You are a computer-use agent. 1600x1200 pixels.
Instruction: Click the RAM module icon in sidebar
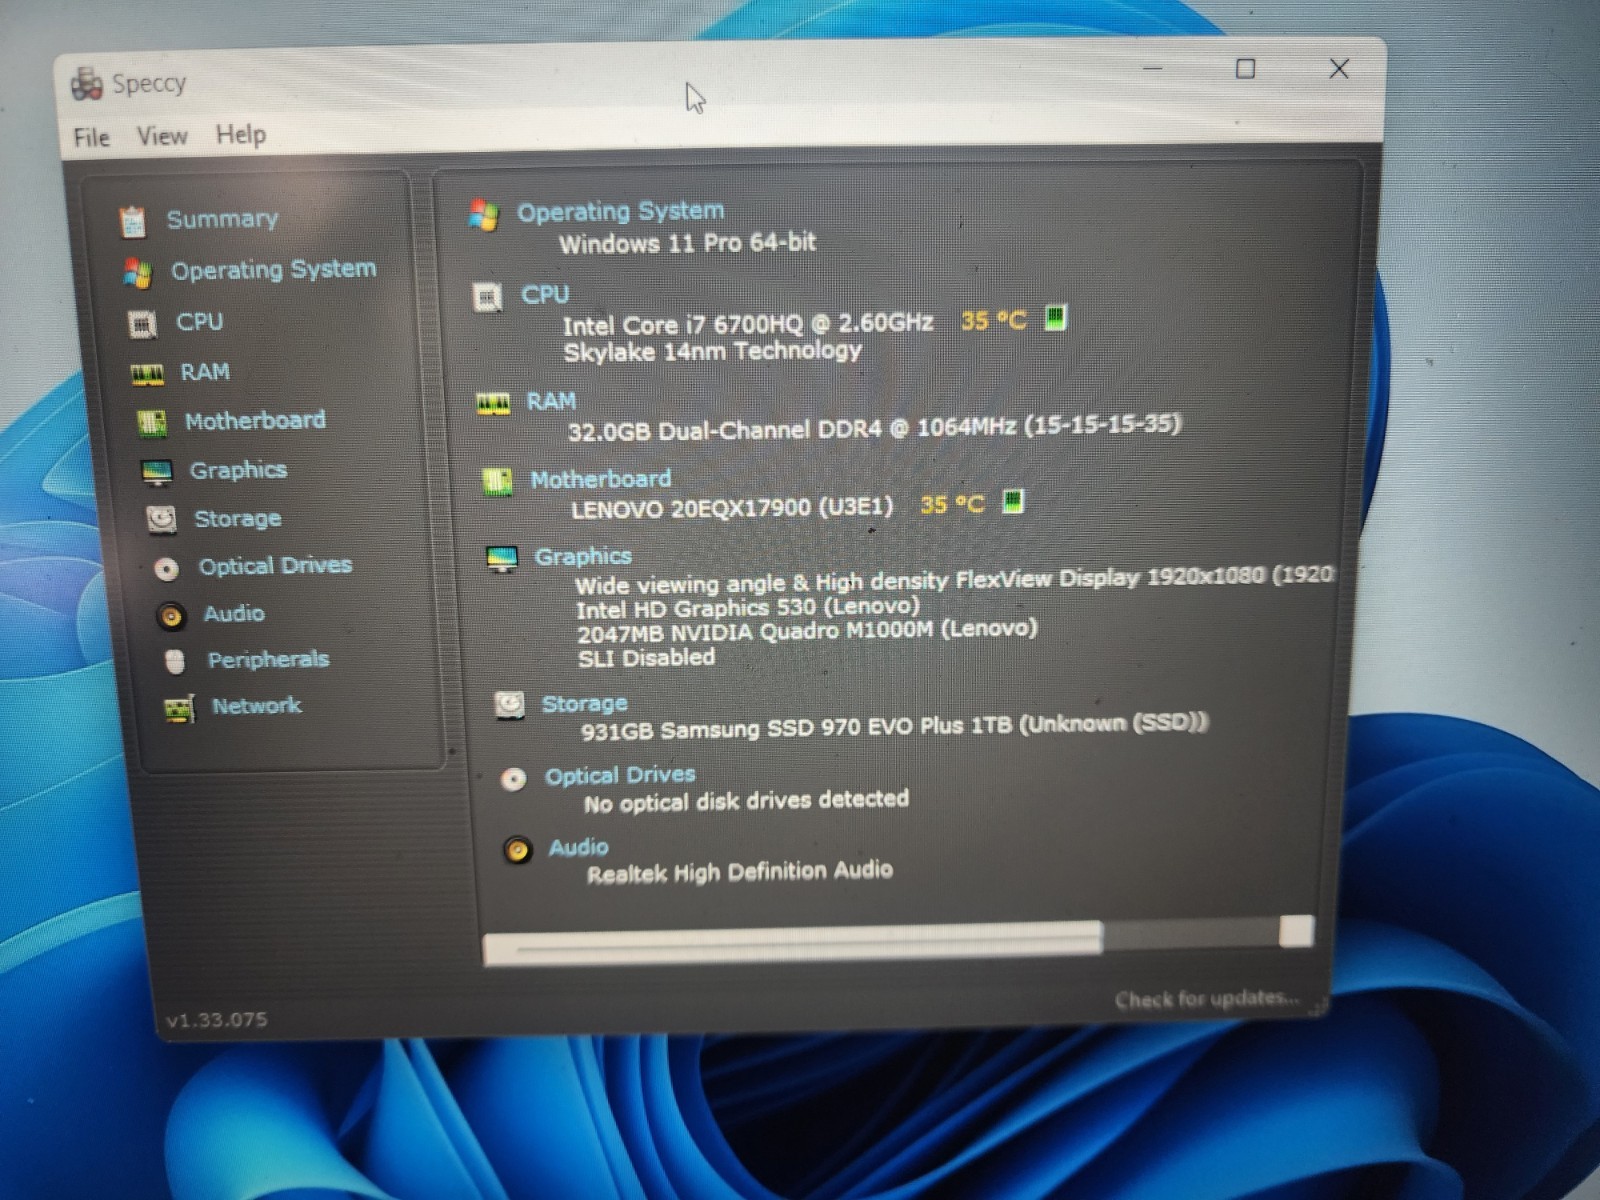[147, 374]
